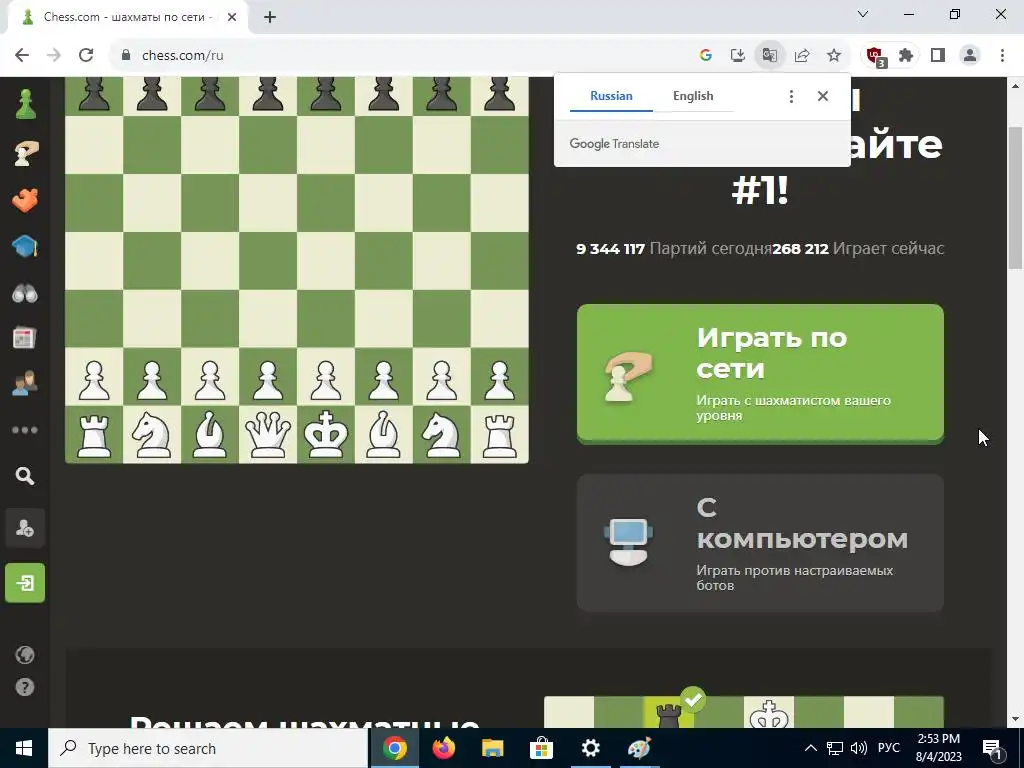Viewport: 1024px width, 768px height.
Task: Open the Extensions puzzle icon in Chrome
Action: pos(906,56)
